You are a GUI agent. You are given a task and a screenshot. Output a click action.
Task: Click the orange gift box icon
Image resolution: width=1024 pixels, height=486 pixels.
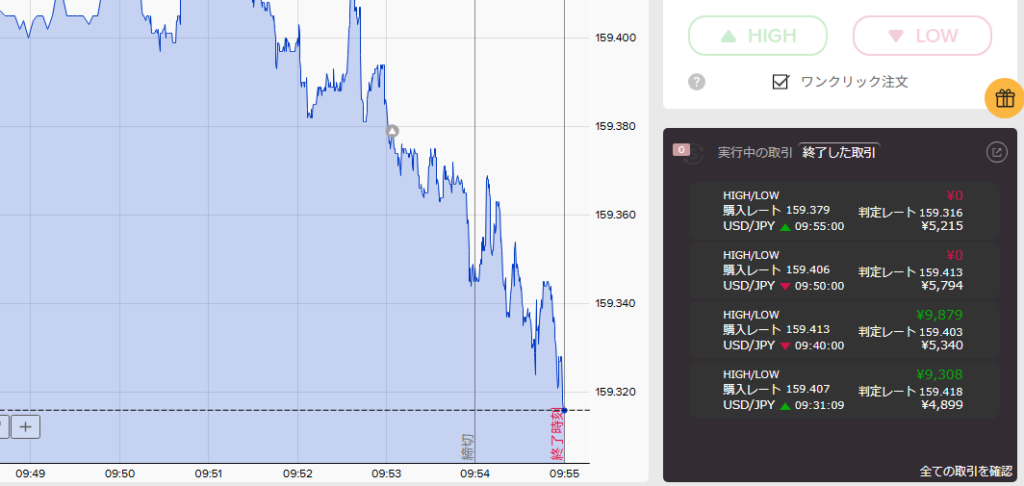tap(1004, 98)
